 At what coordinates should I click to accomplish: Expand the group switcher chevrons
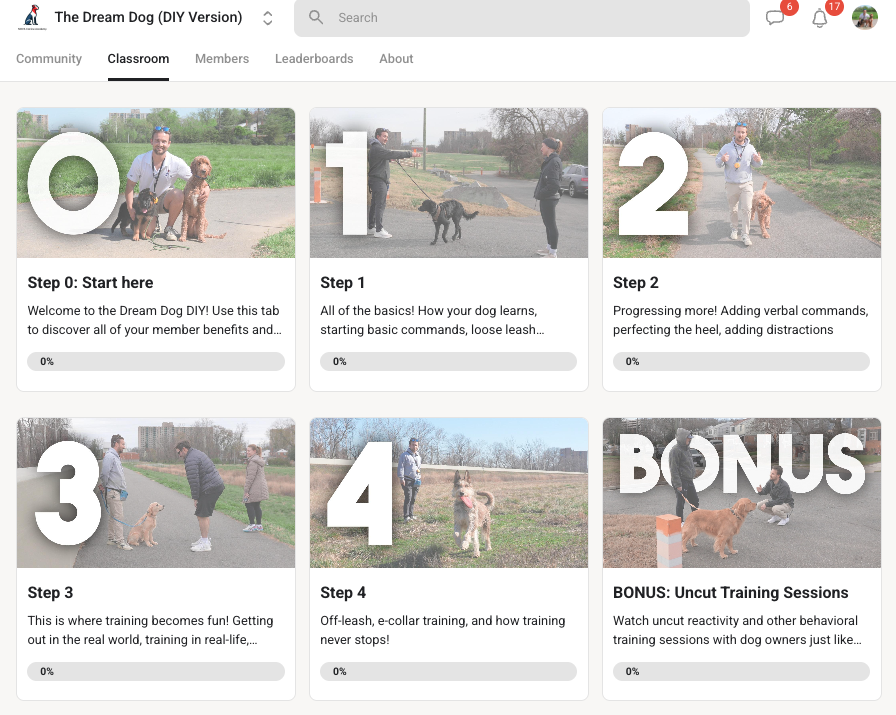click(x=267, y=18)
